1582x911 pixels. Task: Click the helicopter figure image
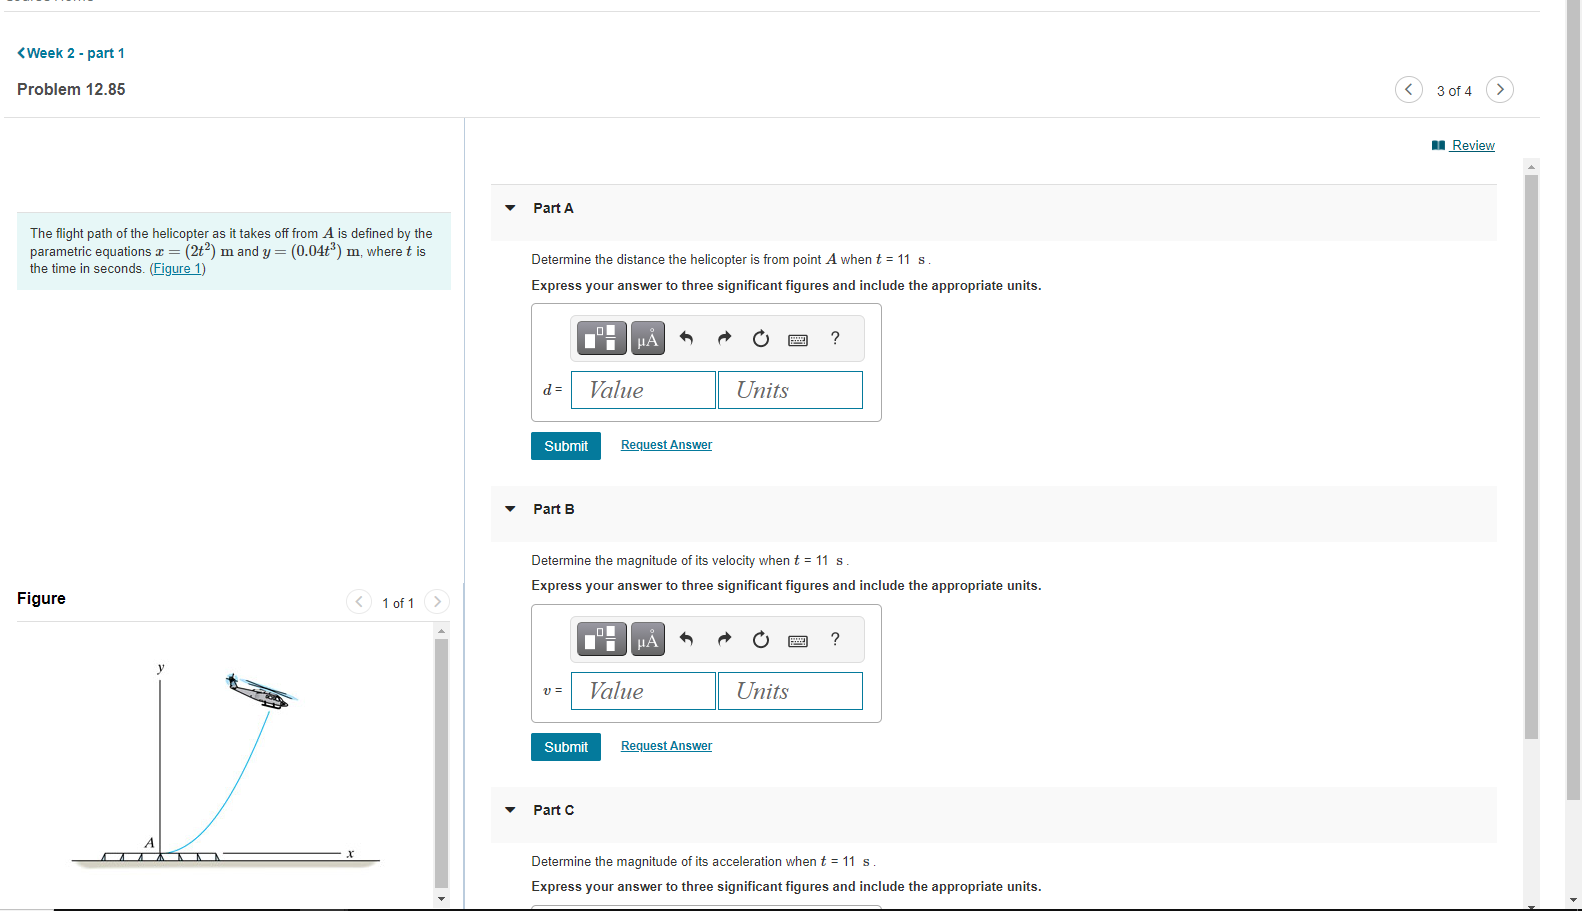[226, 765]
